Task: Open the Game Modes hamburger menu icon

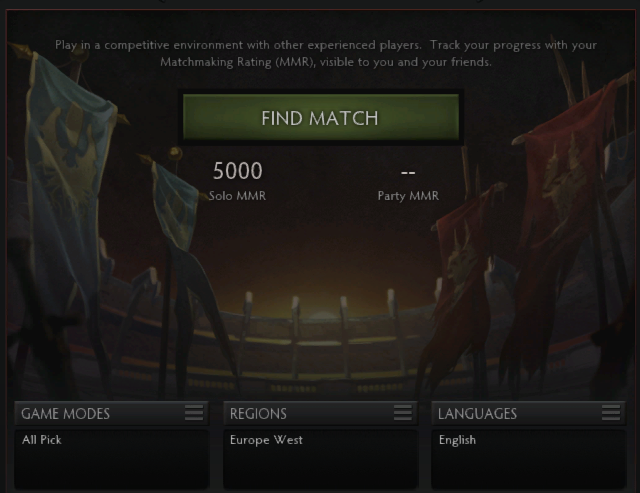Action: [194, 413]
